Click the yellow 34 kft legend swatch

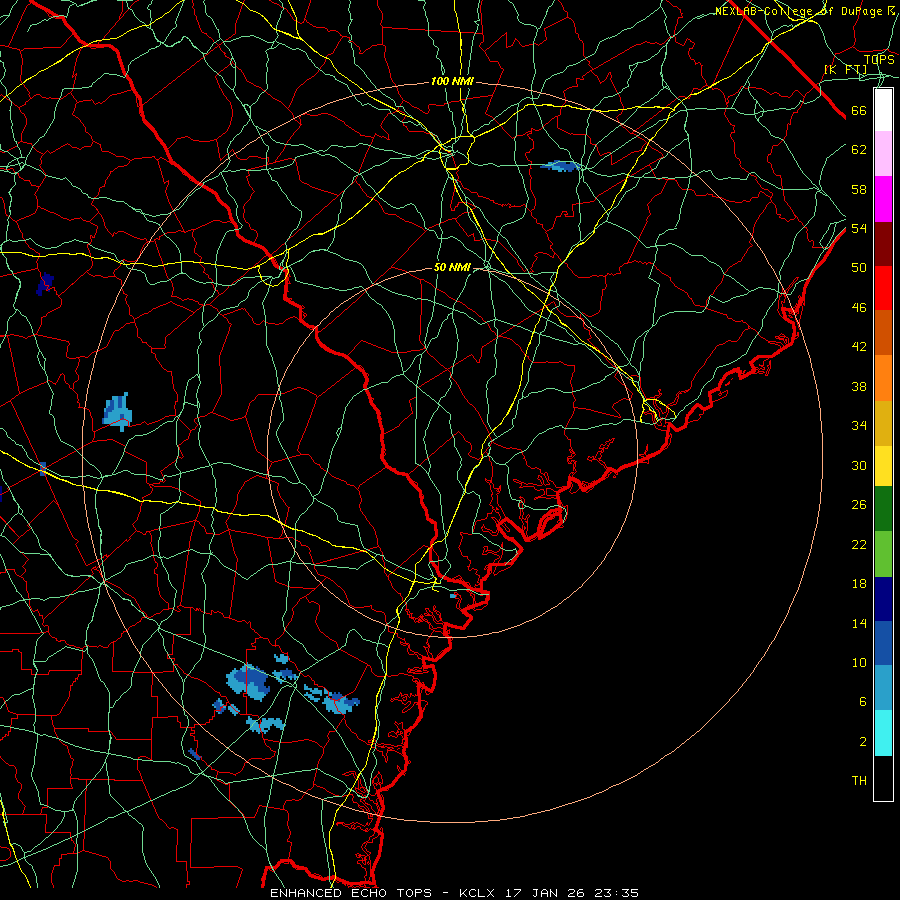(x=883, y=423)
